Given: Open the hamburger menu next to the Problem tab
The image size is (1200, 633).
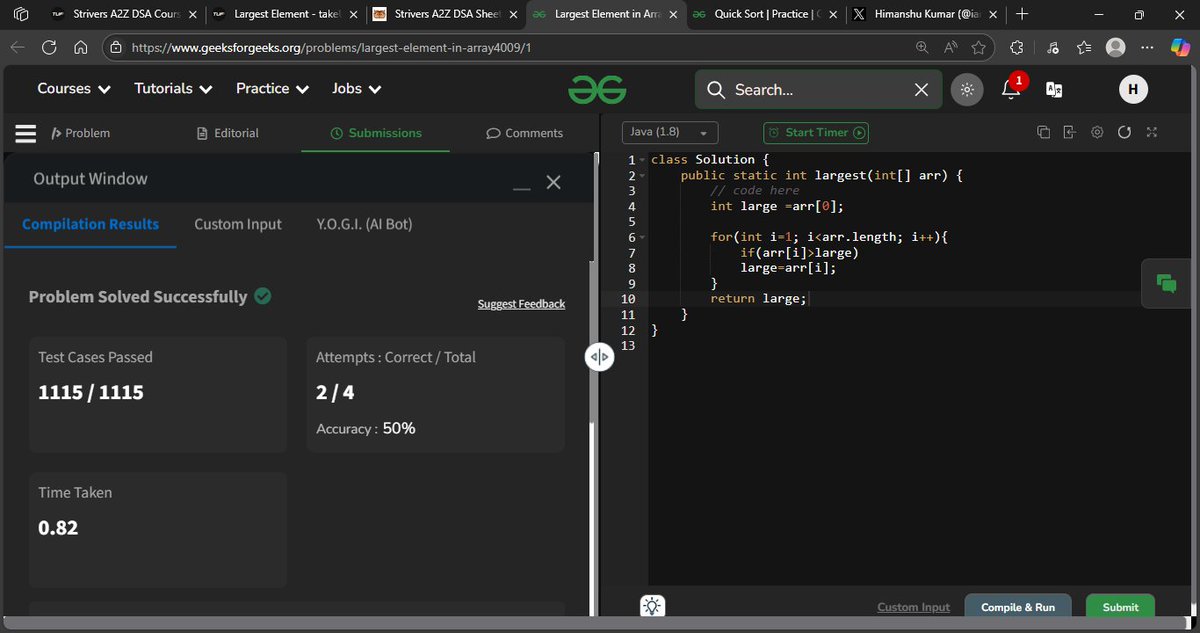Looking at the screenshot, I should coord(26,133).
